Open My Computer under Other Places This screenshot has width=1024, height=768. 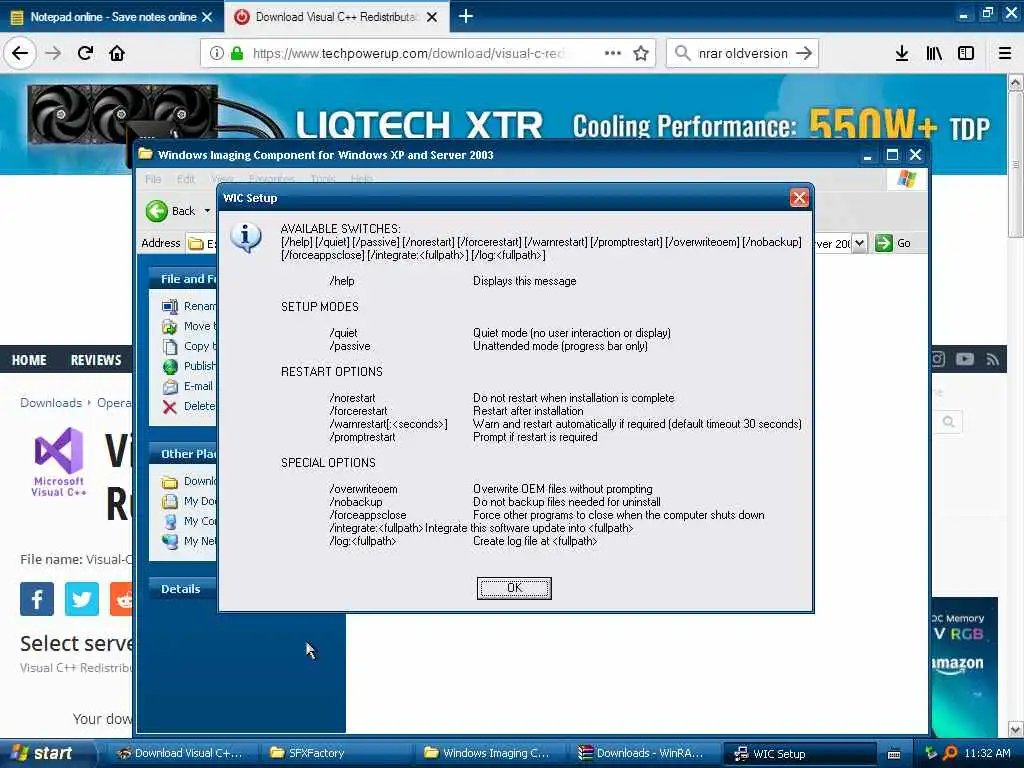[x=189, y=521]
